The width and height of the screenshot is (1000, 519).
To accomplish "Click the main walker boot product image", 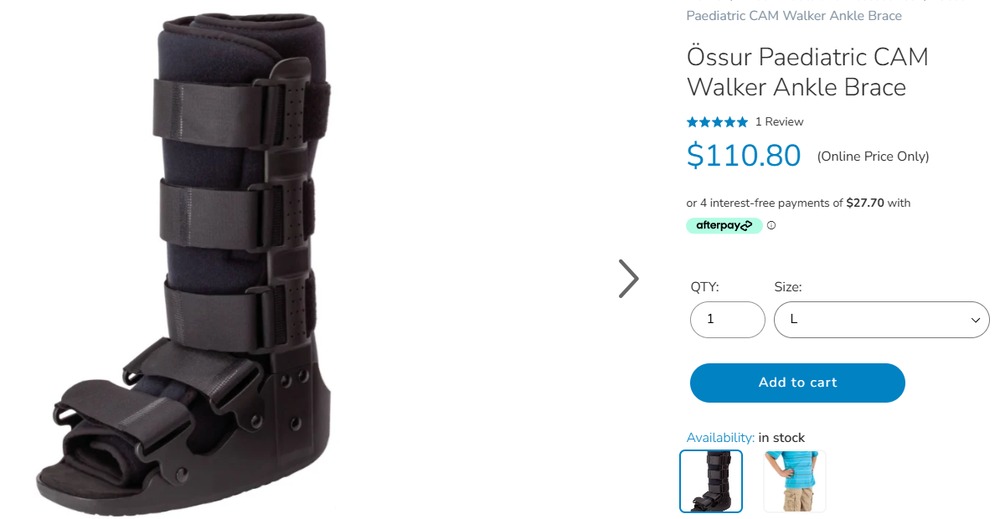I will point(185,265).
